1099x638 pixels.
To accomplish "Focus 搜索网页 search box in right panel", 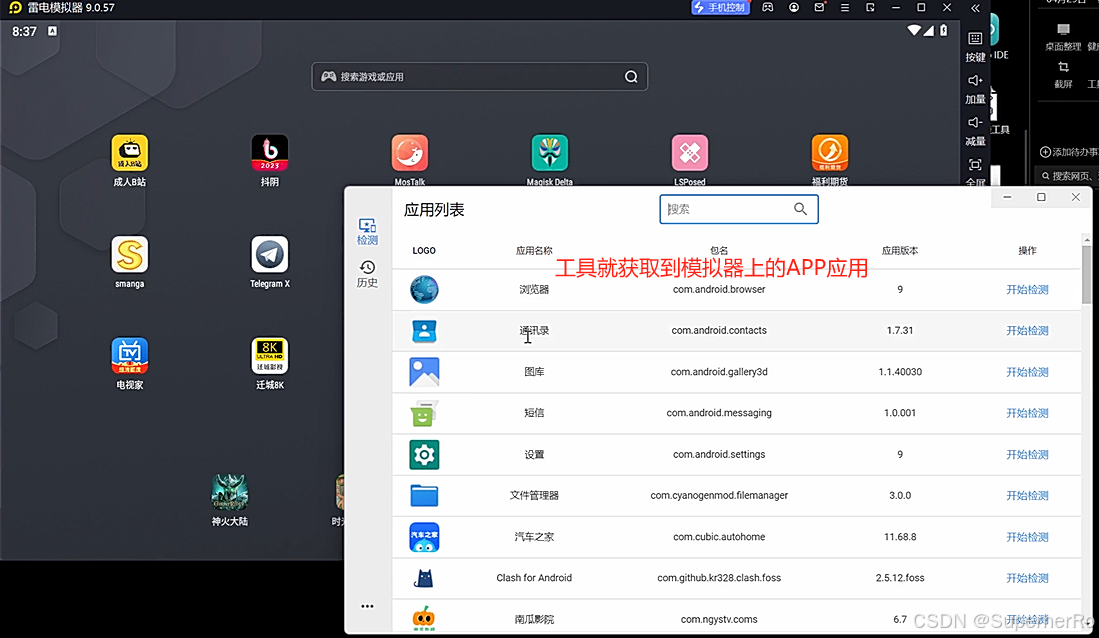I will (1066, 176).
